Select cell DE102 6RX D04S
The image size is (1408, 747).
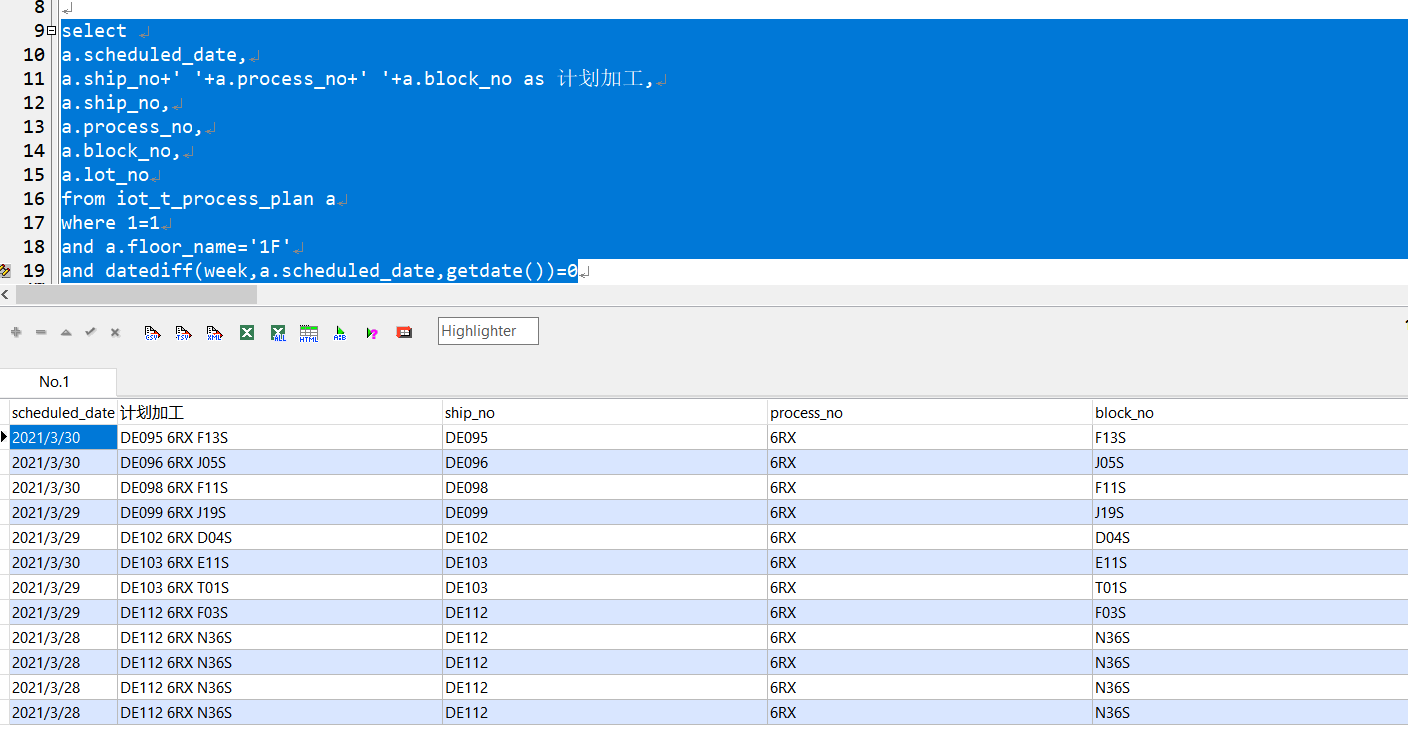coord(280,537)
